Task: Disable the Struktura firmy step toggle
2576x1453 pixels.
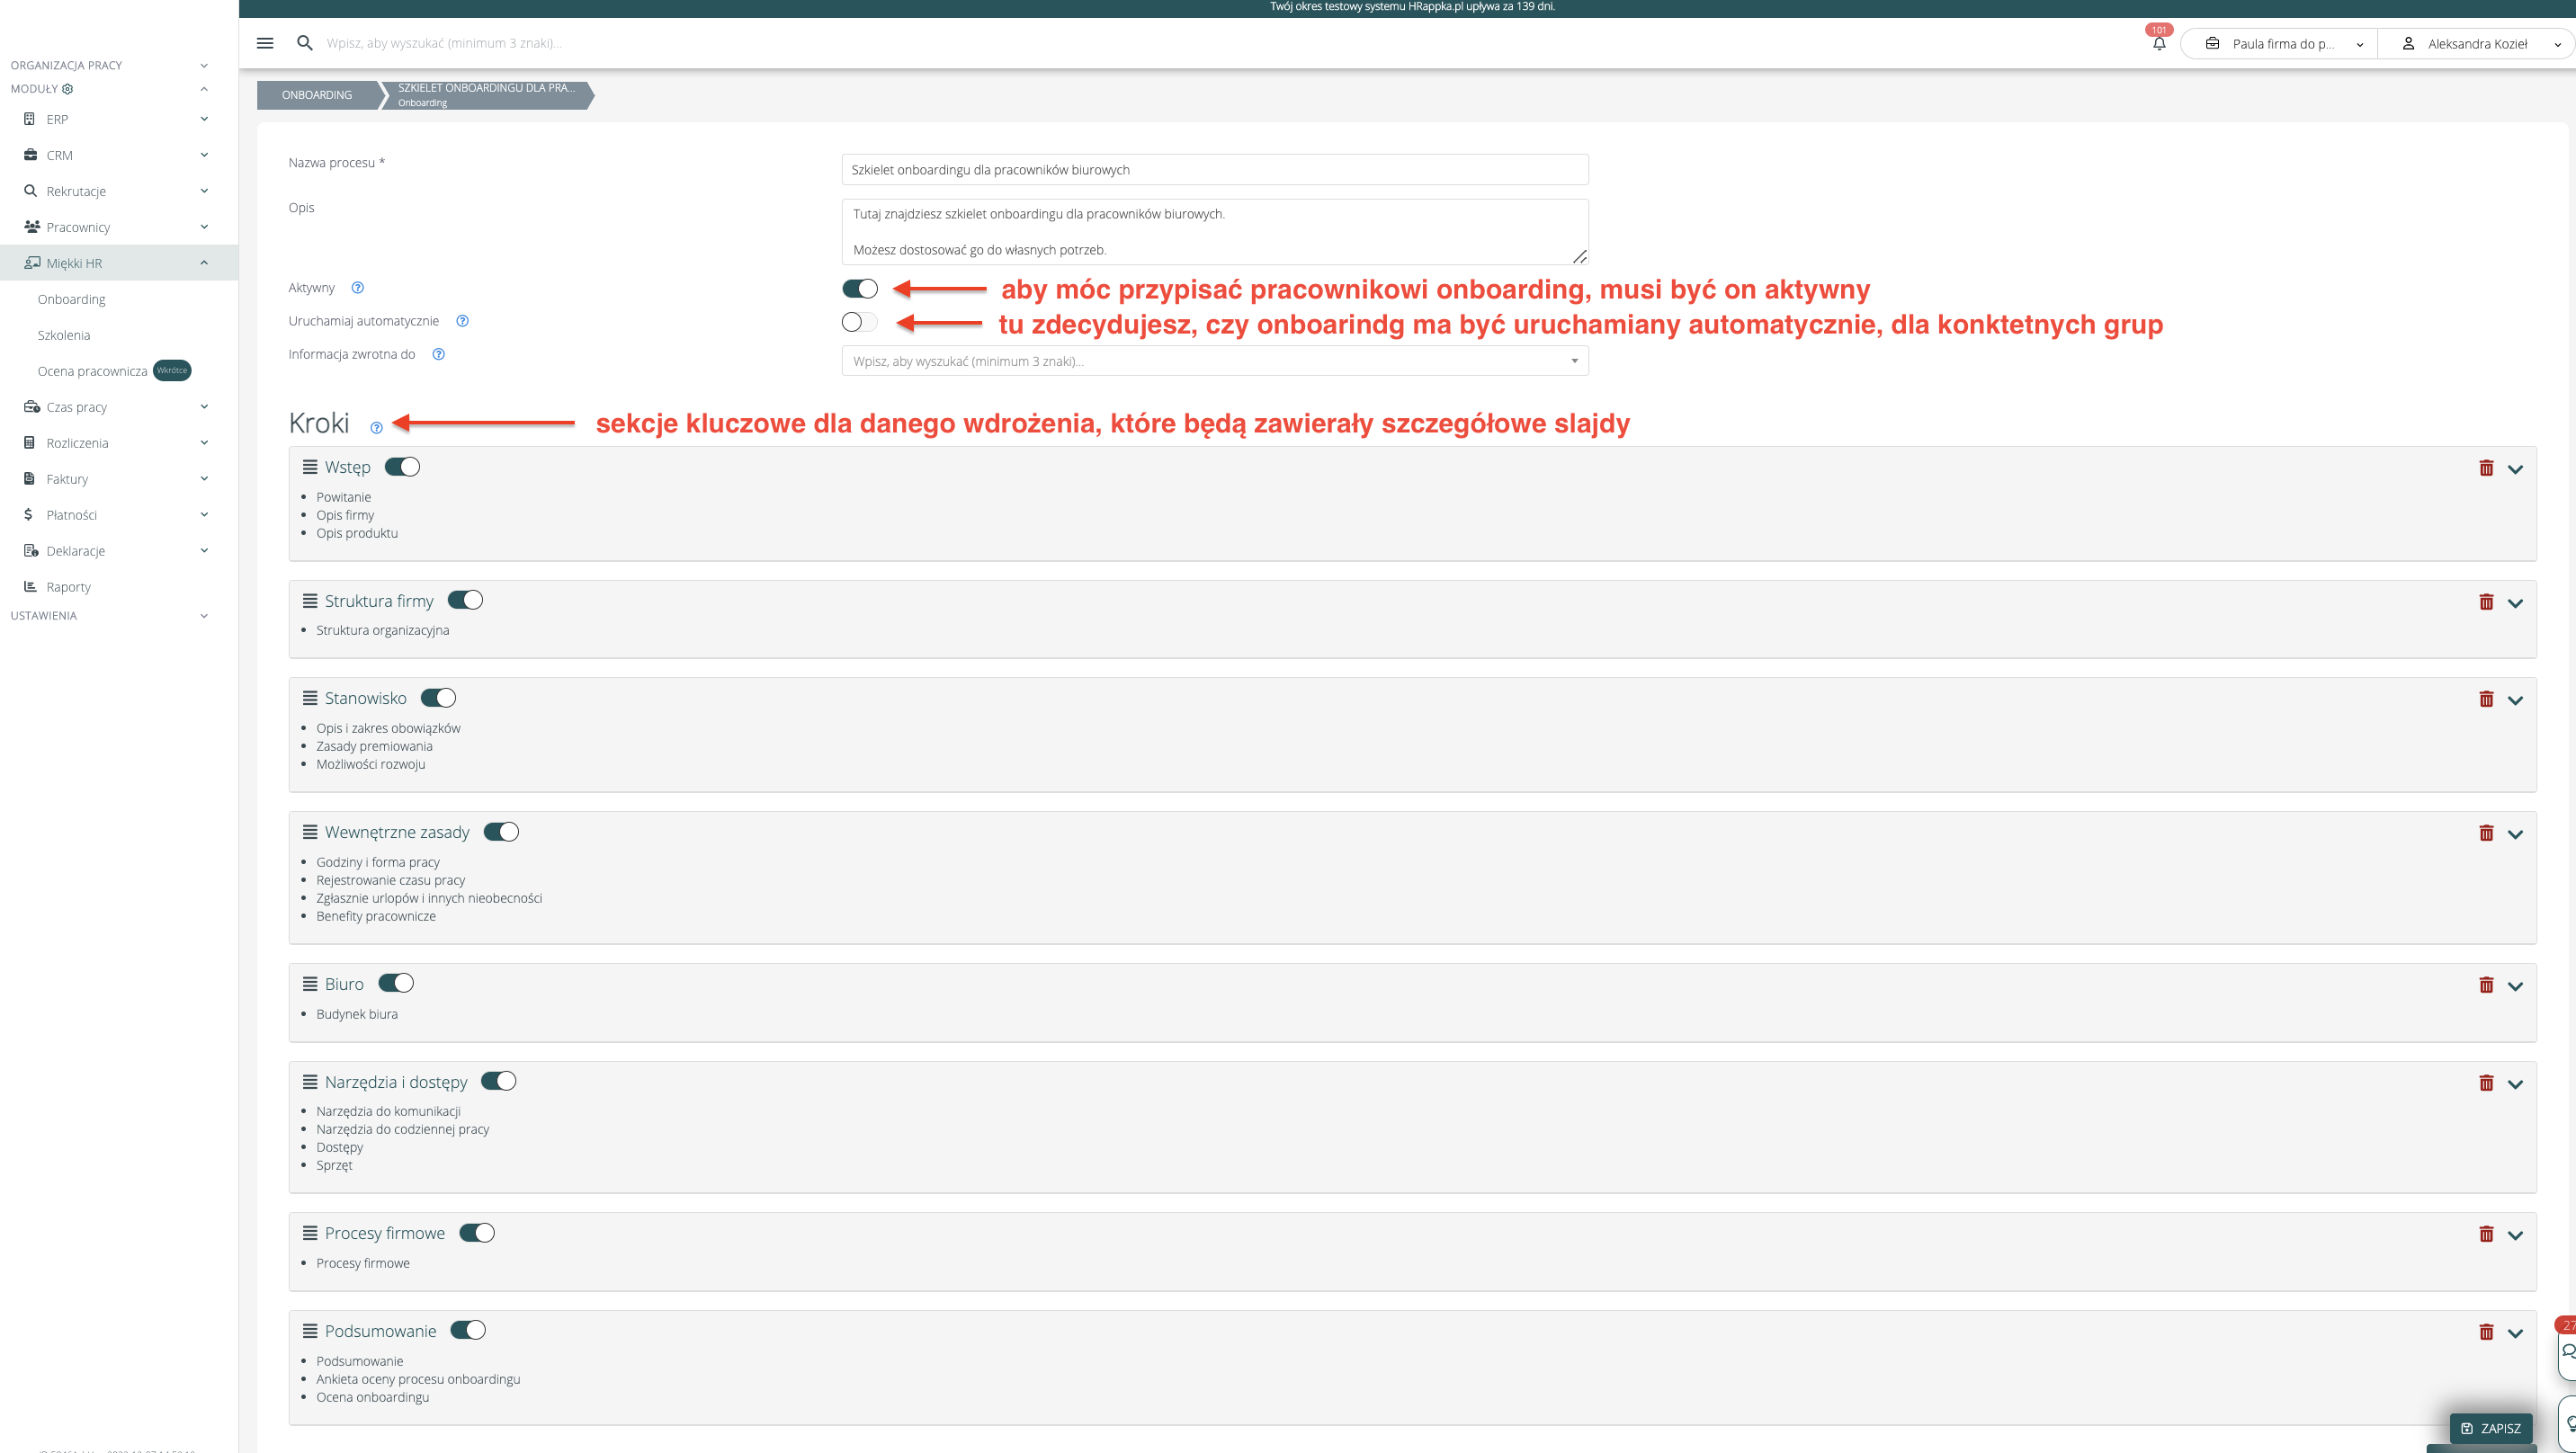Action: pyautogui.click(x=465, y=600)
